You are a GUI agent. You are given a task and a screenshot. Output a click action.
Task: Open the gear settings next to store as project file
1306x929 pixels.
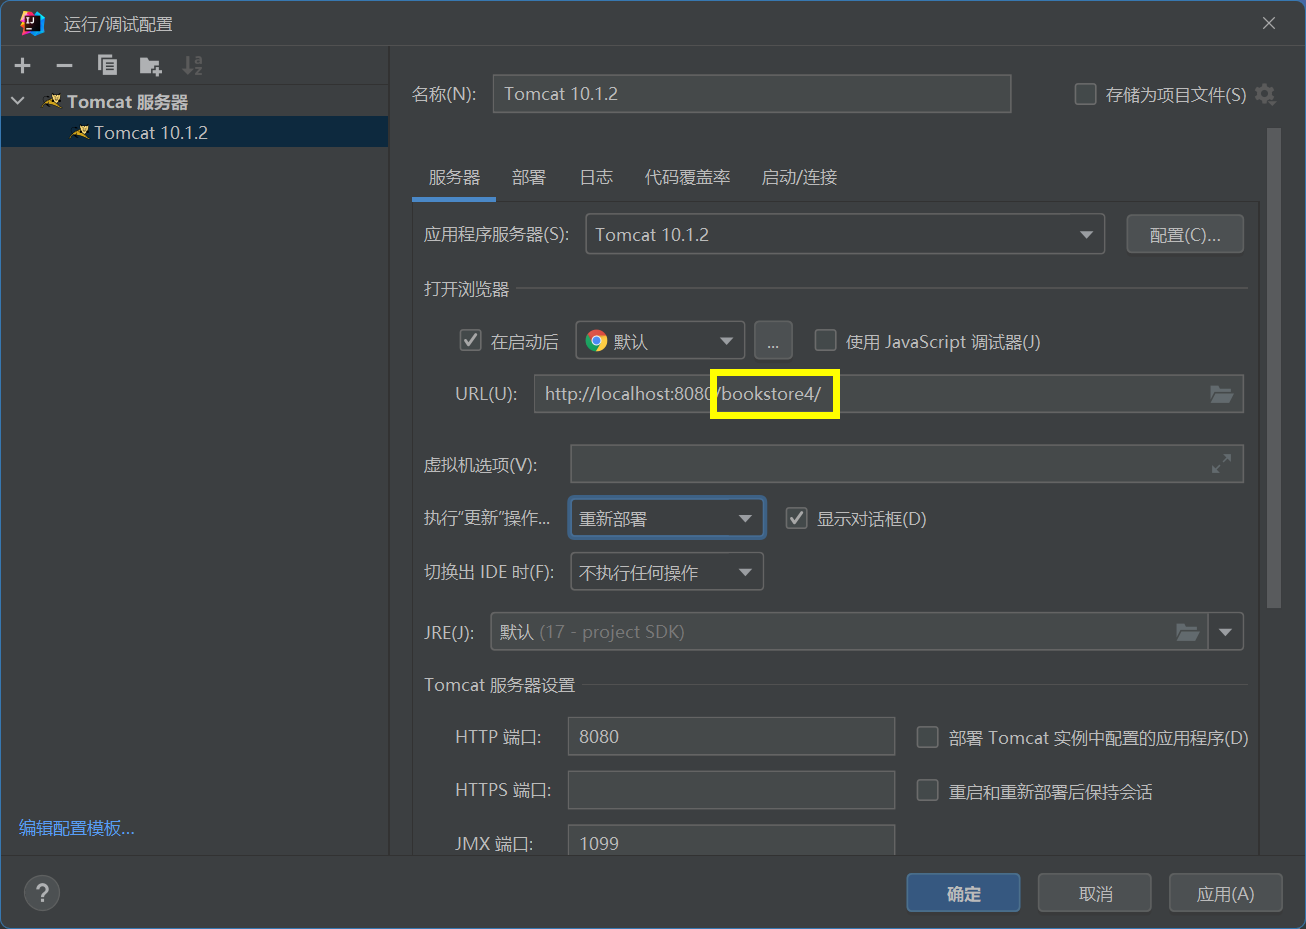click(1265, 94)
